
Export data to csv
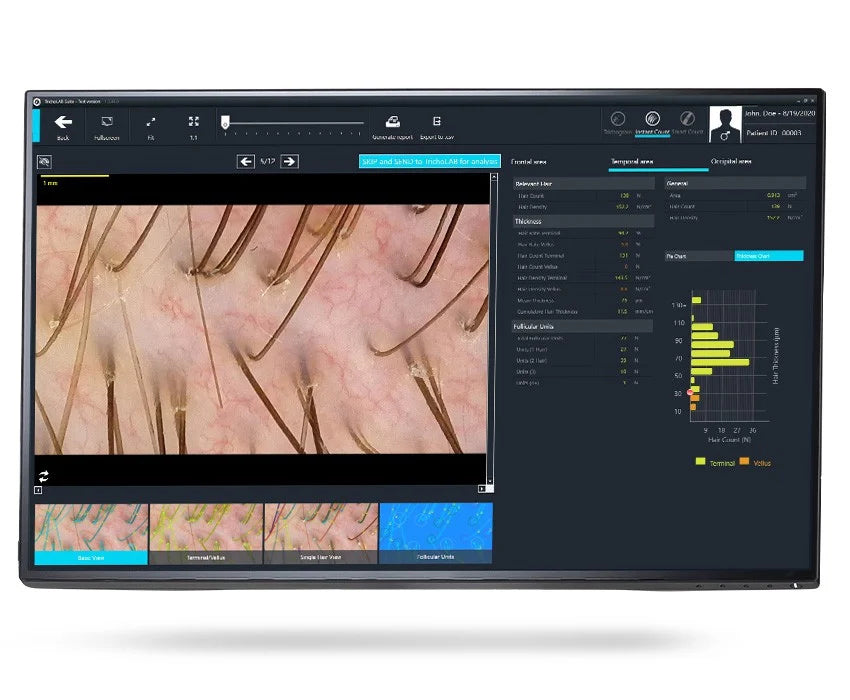pos(436,122)
